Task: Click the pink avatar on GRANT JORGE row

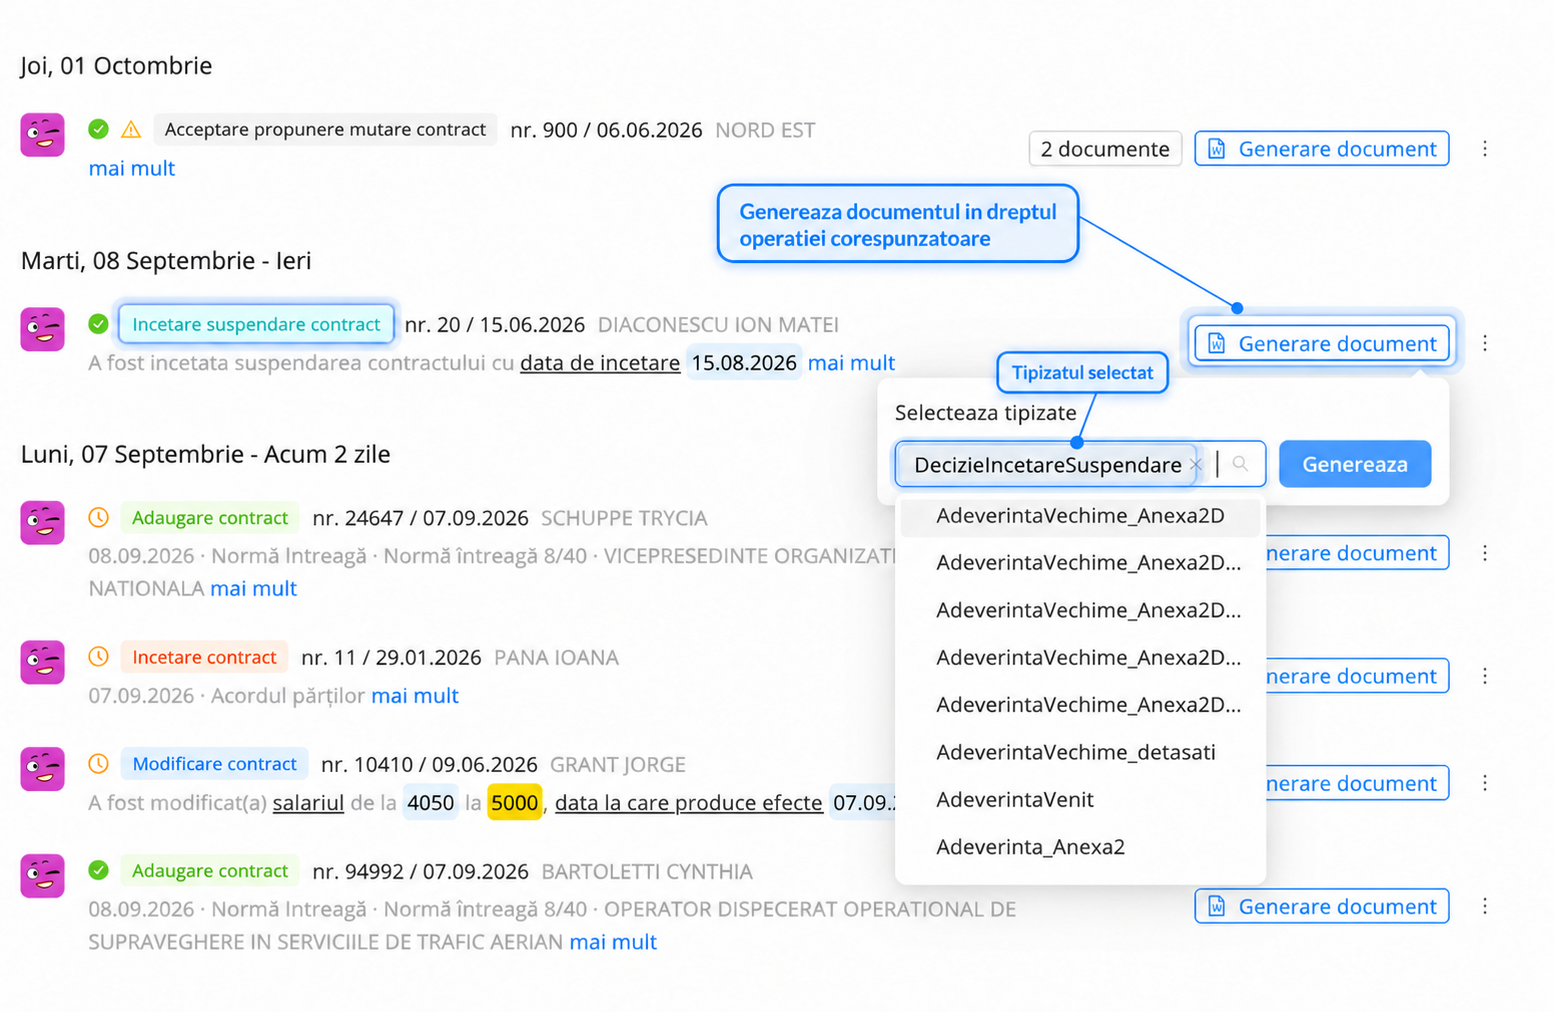Action: pyautogui.click(x=43, y=769)
